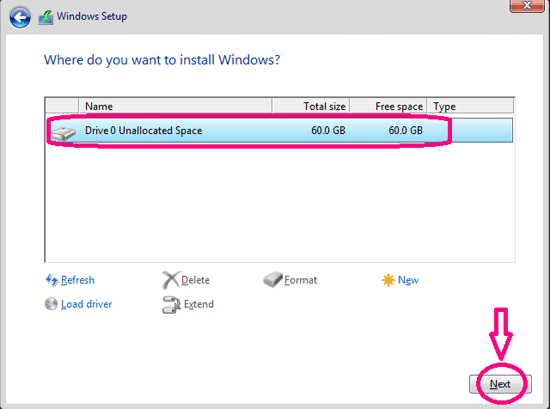The height and width of the screenshot is (409, 550).
Task: Sort by the Type column header
Action: click(x=471, y=106)
